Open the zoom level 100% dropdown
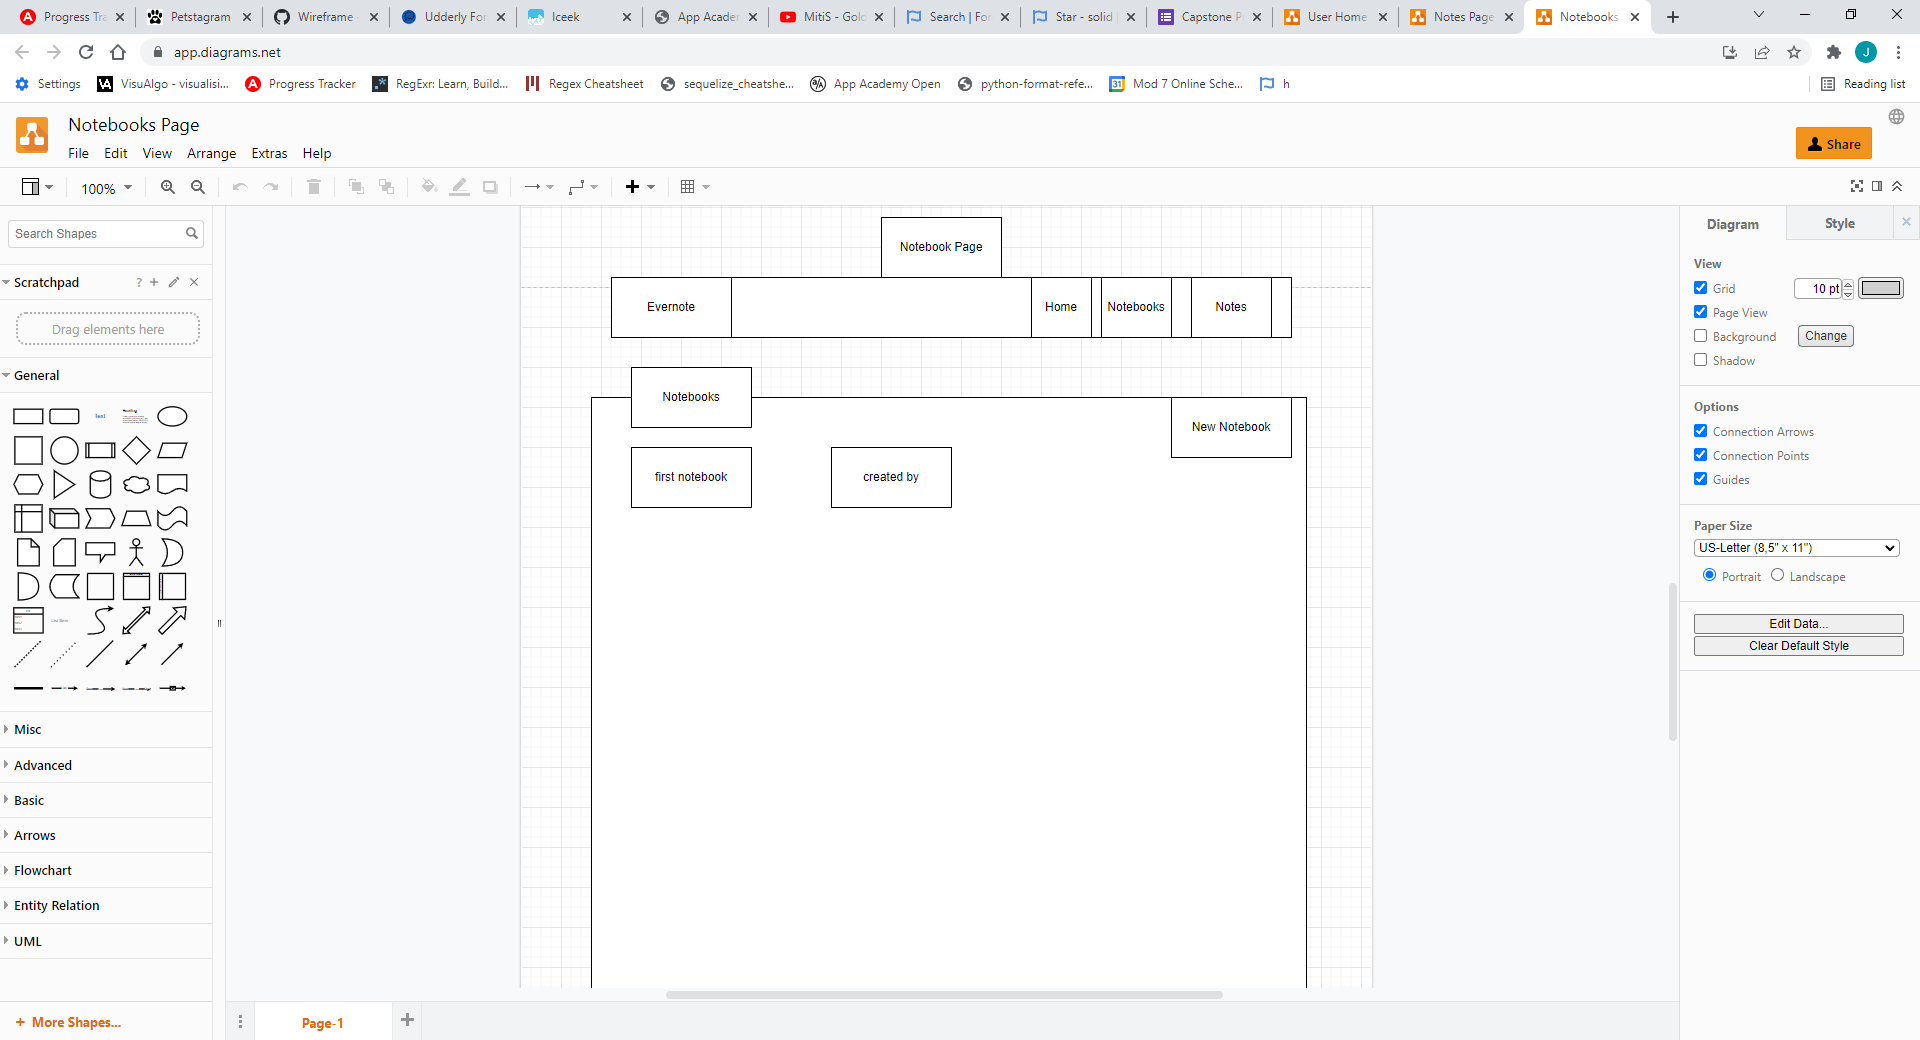Image resolution: width=1920 pixels, height=1040 pixels. click(x=106, y=188)
